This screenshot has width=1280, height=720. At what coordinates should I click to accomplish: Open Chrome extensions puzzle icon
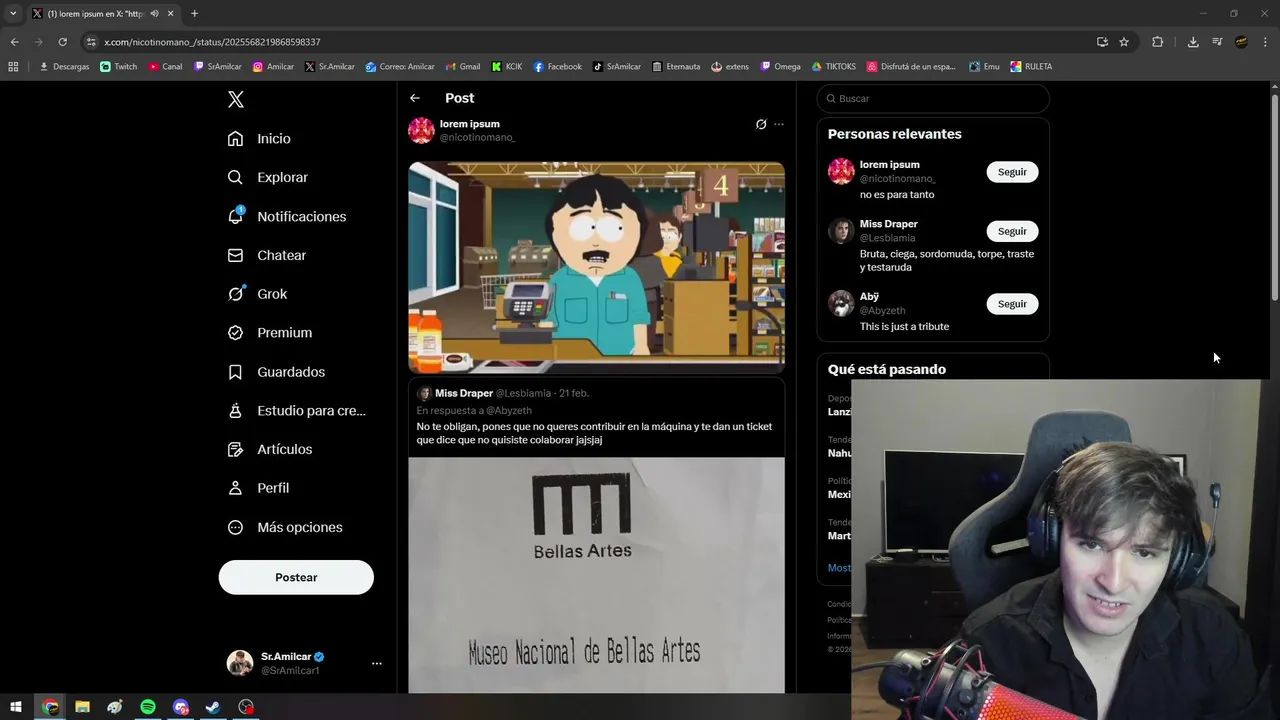coord(1158,42)
